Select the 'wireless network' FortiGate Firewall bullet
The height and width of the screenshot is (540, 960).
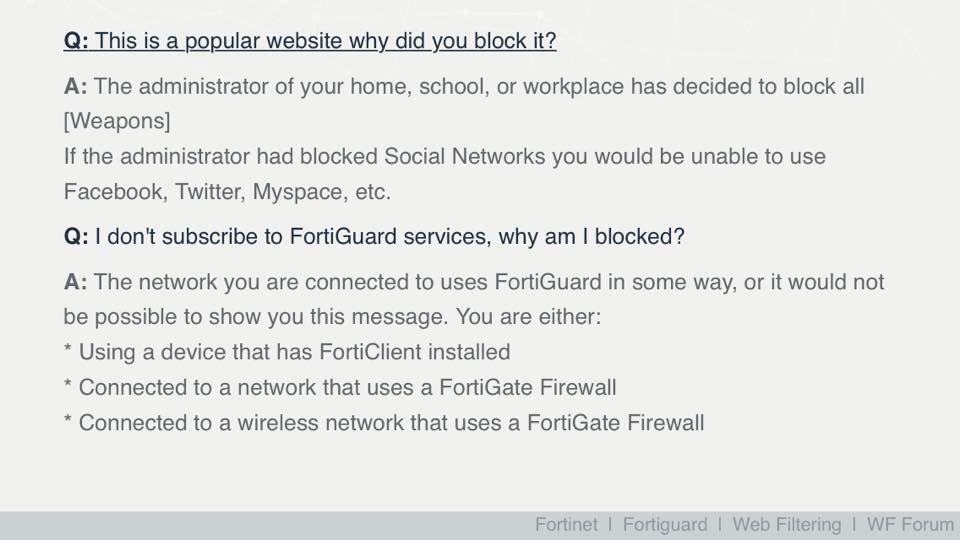[384, 423]
